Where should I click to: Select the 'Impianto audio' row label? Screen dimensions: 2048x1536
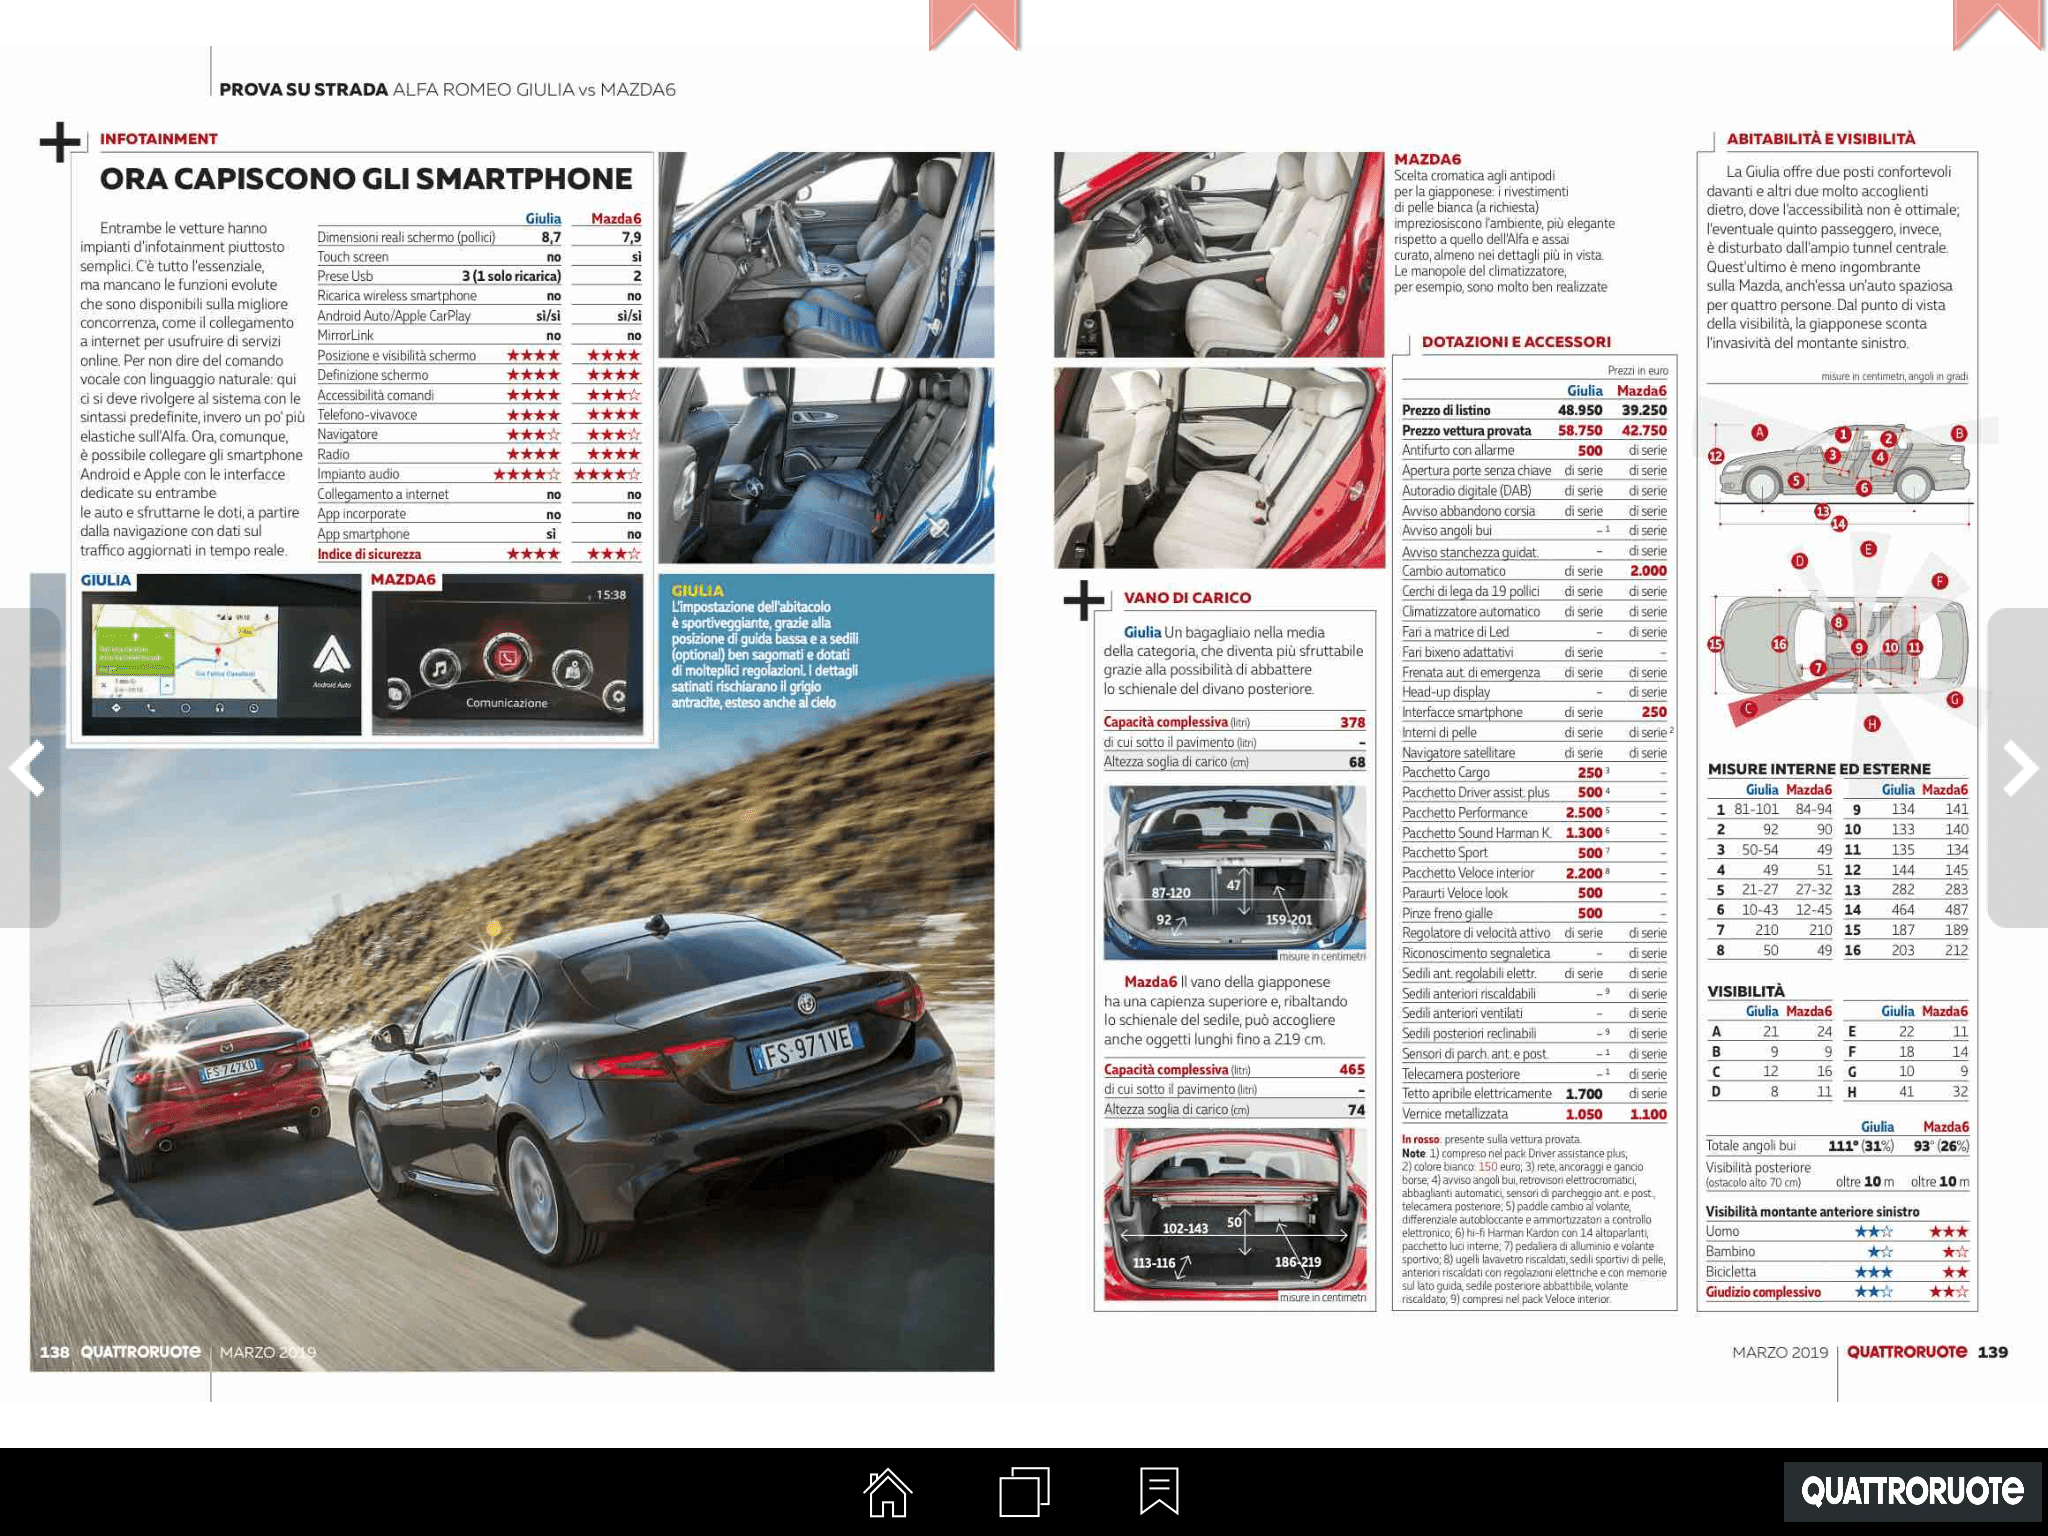(x=358, y=475)
